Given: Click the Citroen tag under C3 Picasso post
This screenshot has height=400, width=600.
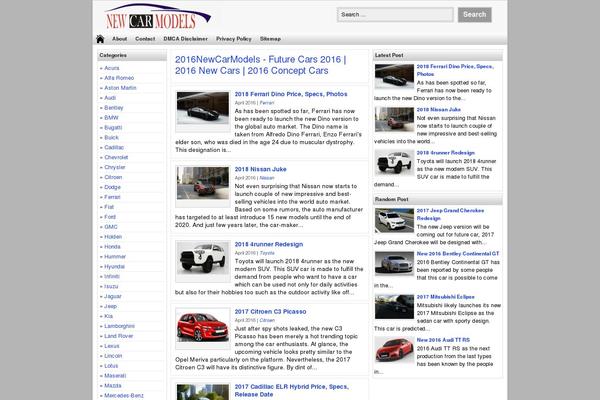Looking at the screenshot, I should tap(267, 320).
